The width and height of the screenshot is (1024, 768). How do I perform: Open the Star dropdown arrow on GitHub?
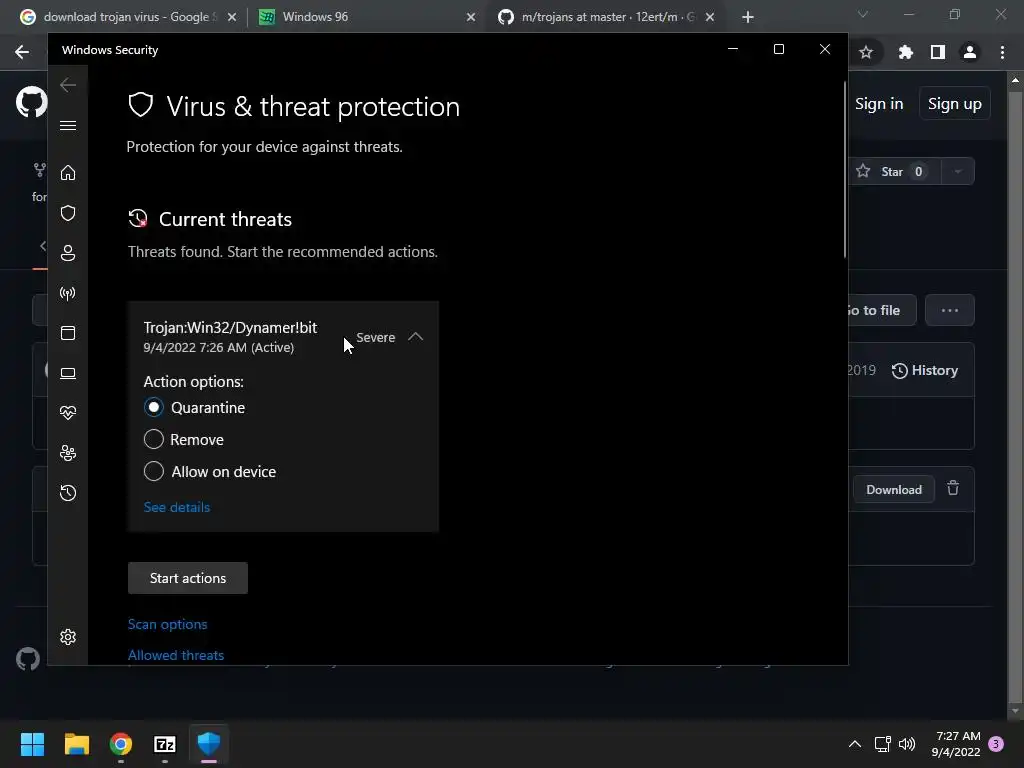click(958, 172)
